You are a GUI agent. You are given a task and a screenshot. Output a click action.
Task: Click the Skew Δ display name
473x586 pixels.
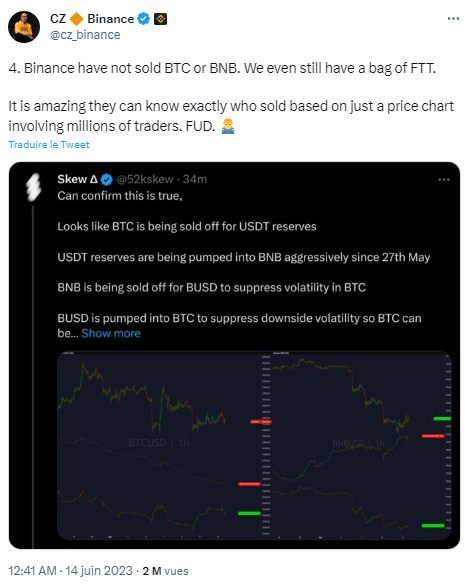click(x=77, y=179)
